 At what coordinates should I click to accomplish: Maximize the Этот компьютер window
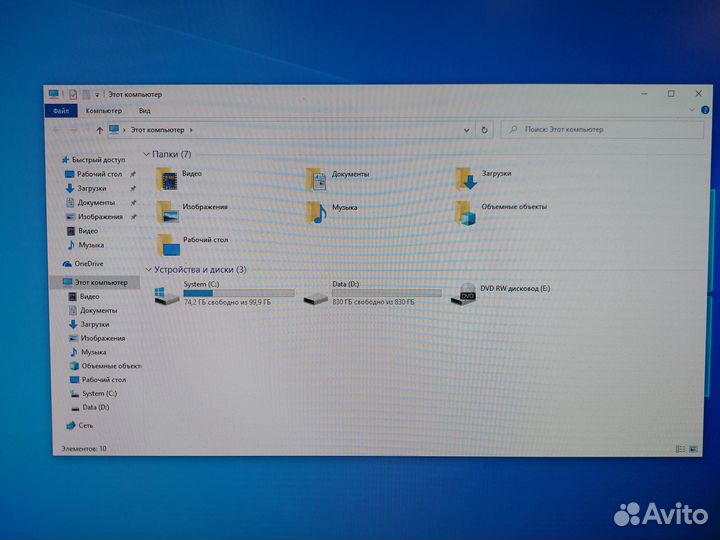[x=671, y=94]
